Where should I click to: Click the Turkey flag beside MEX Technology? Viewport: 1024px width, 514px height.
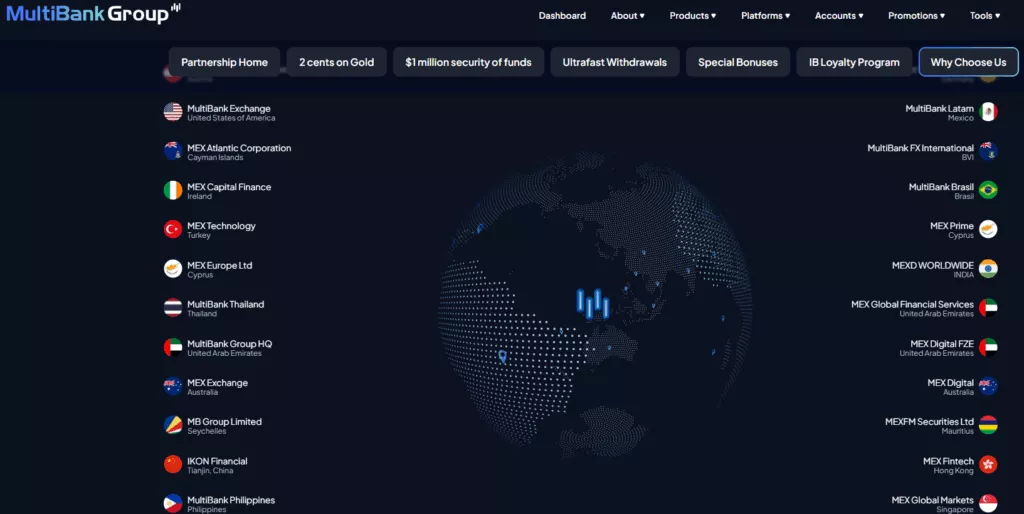pyautogui.click(x=173, y=229)
